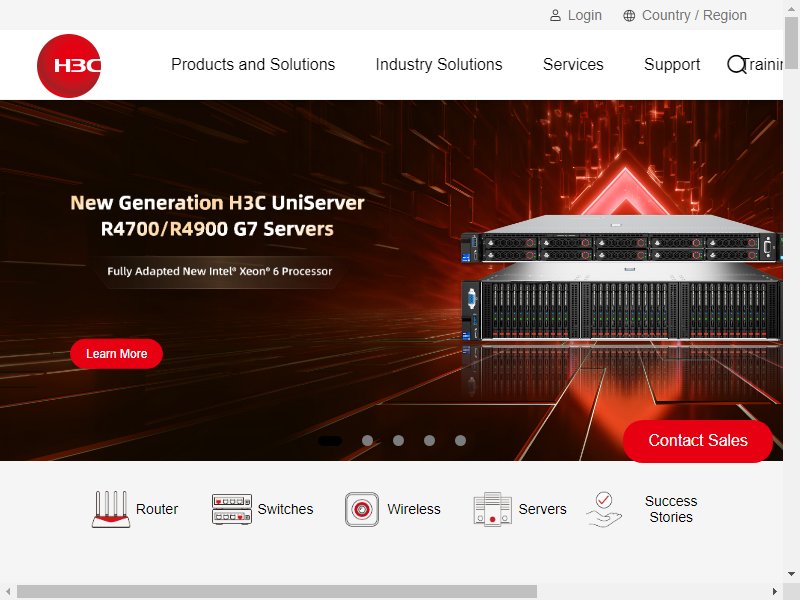The image size is (800, 600).
Task: Open the Country / Region selector
Action: [694, 15]
